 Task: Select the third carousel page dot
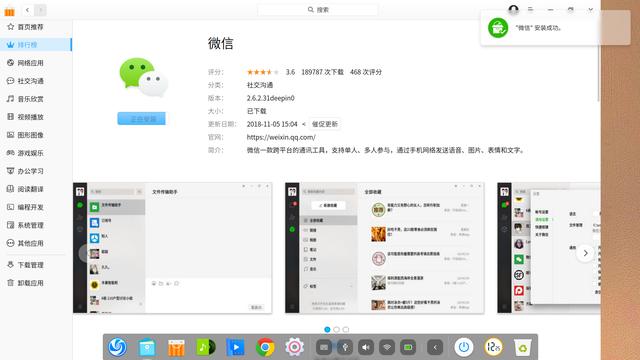tap(346, 329)
